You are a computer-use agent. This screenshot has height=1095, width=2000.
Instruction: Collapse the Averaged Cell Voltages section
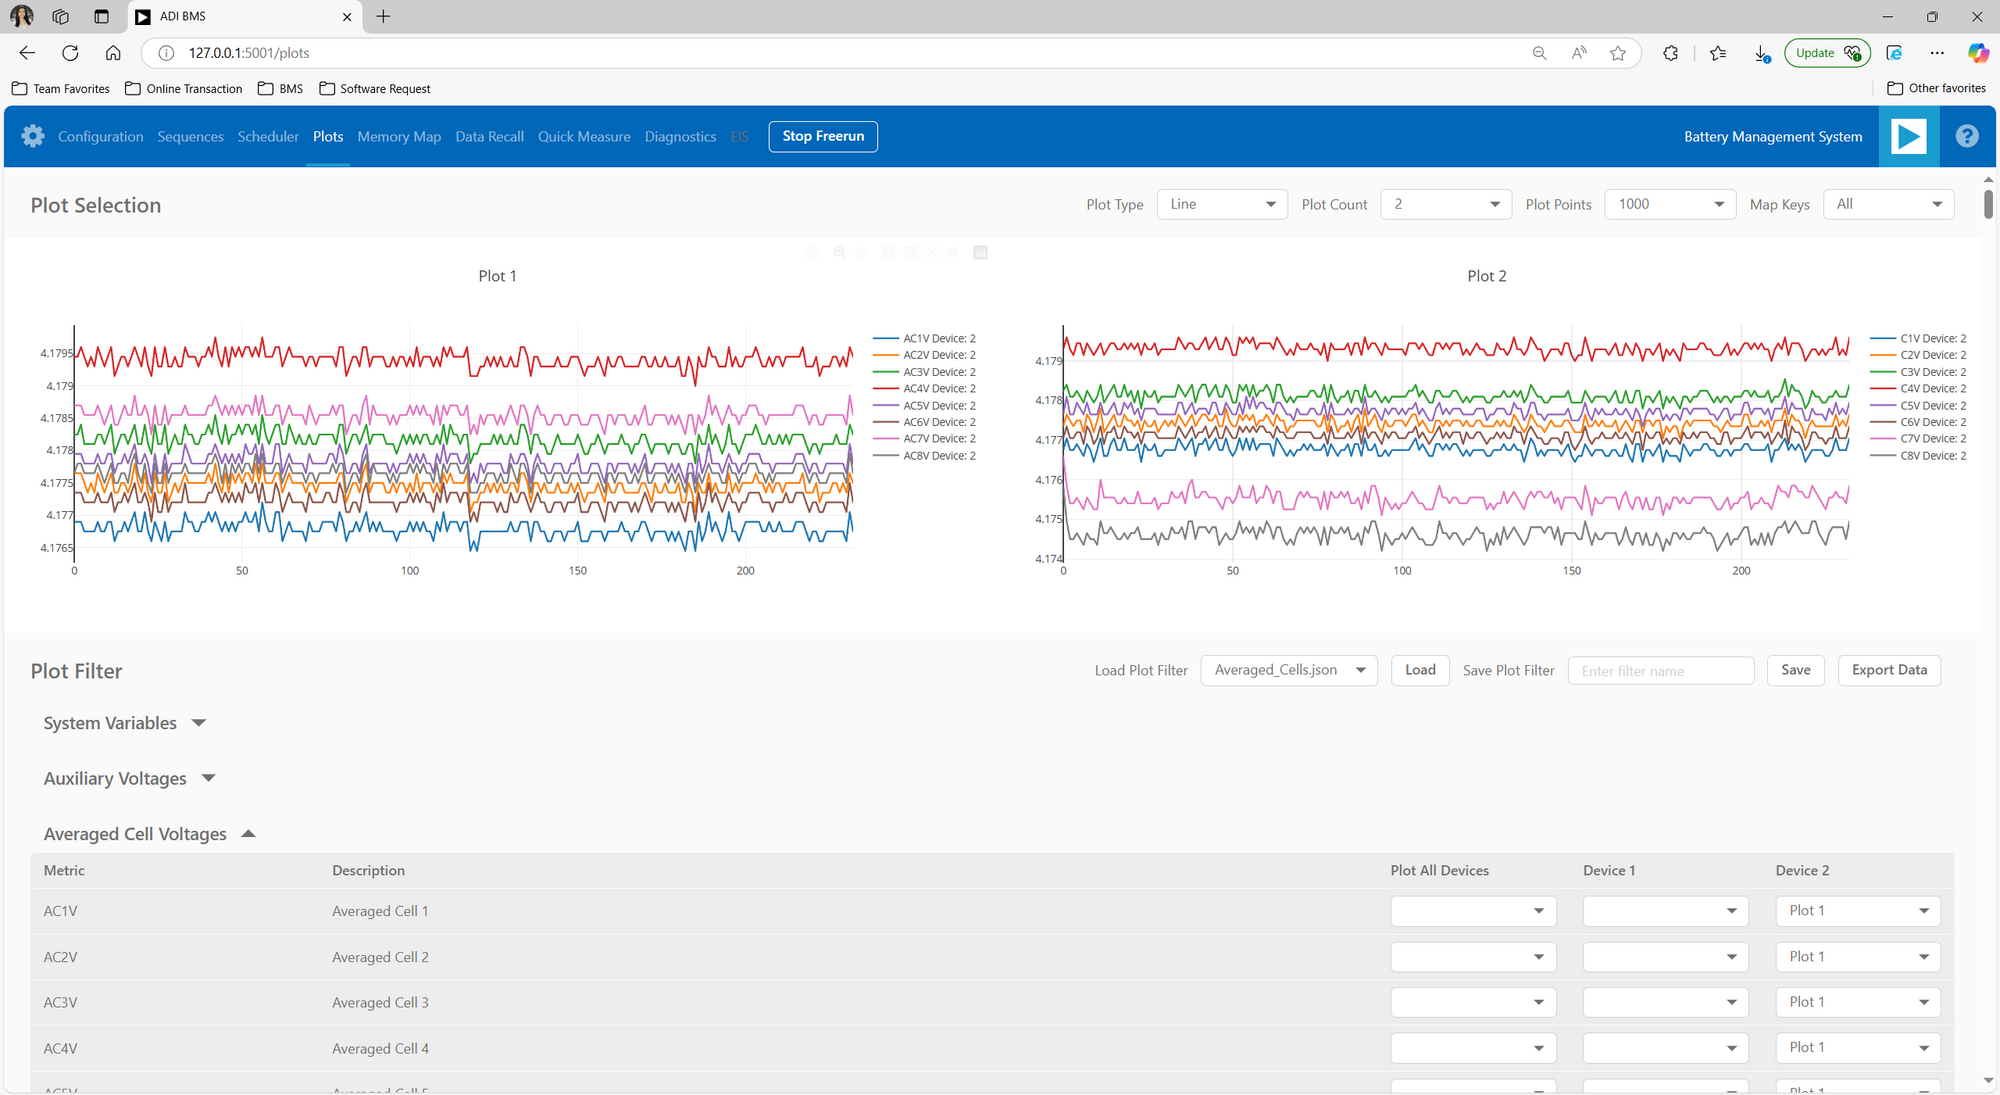(x=149, y=834)
